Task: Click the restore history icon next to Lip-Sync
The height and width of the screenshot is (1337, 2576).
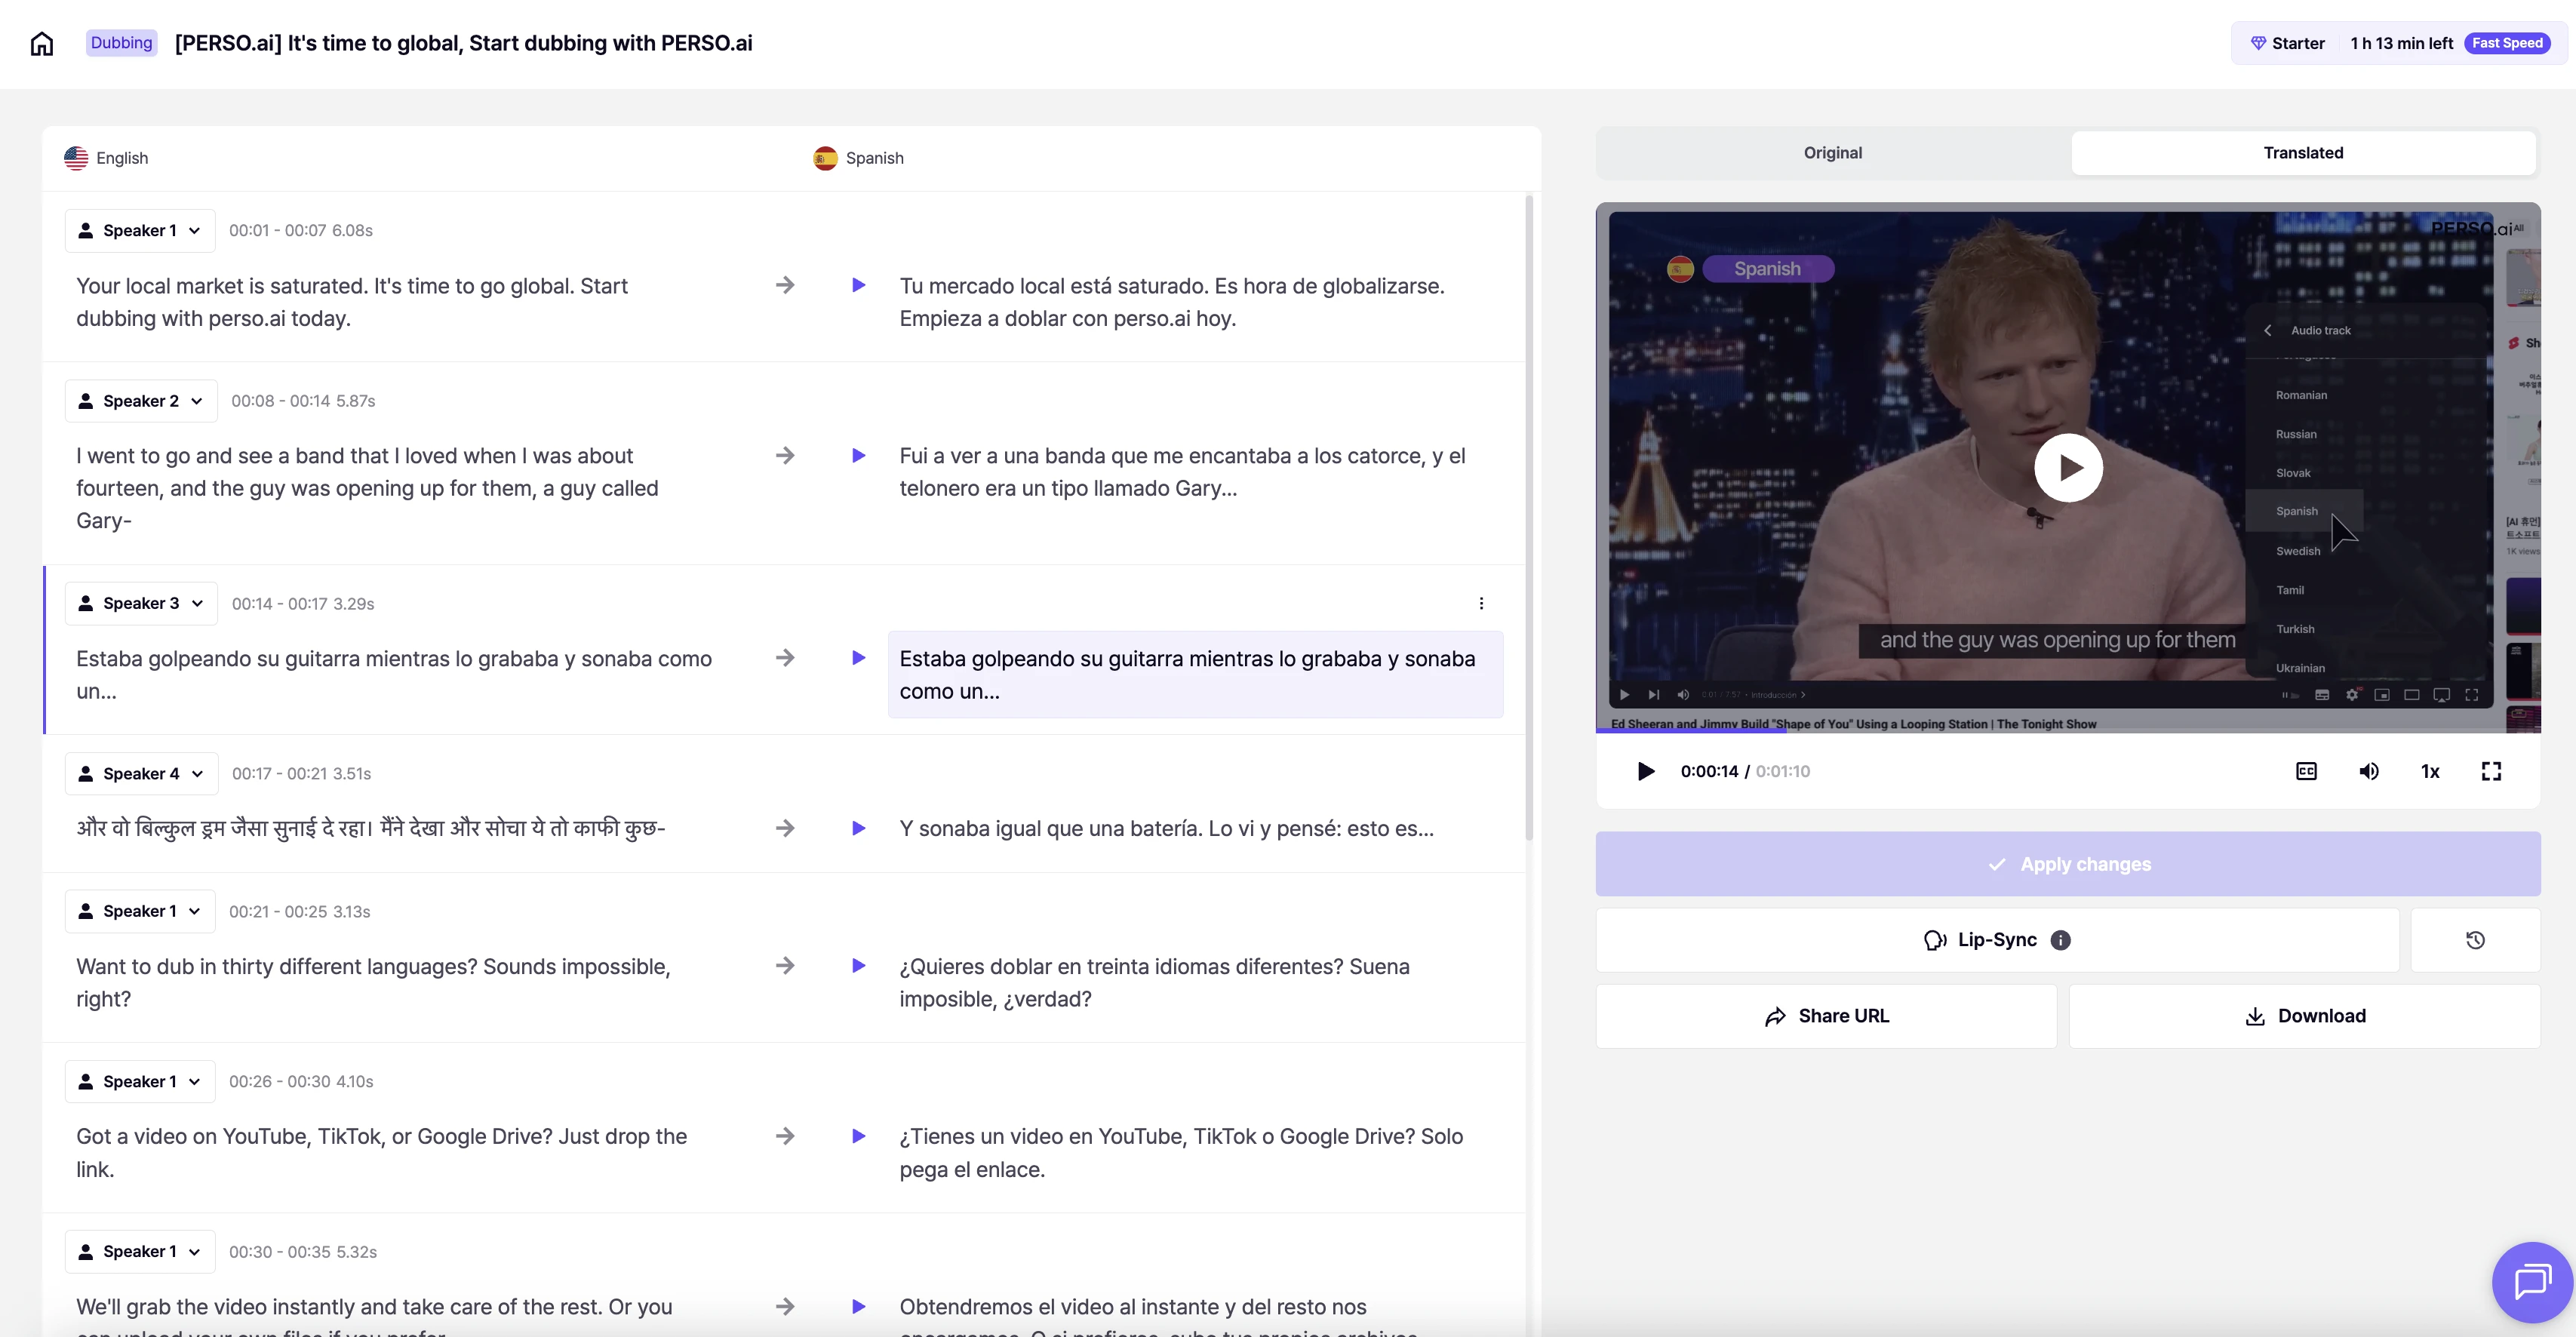Action: 2475,940
